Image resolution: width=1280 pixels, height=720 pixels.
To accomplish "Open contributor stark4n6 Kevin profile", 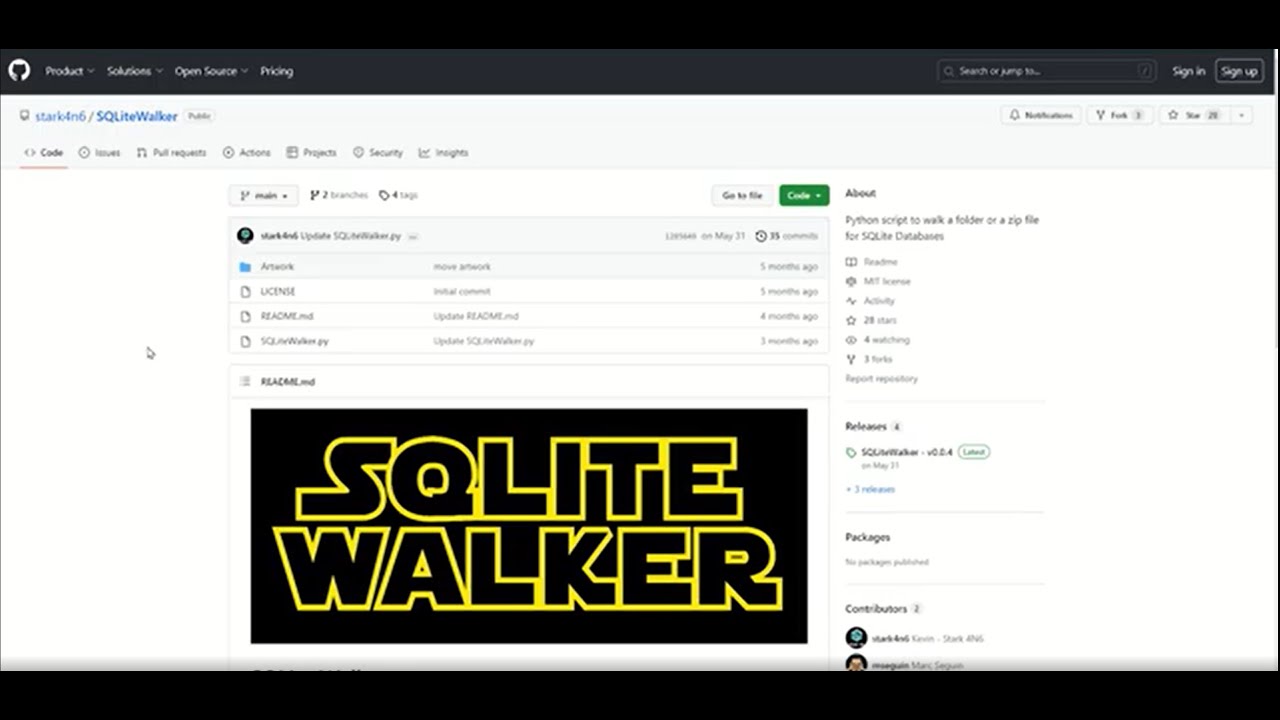I will pyautogui.click(x=915, y=638).
